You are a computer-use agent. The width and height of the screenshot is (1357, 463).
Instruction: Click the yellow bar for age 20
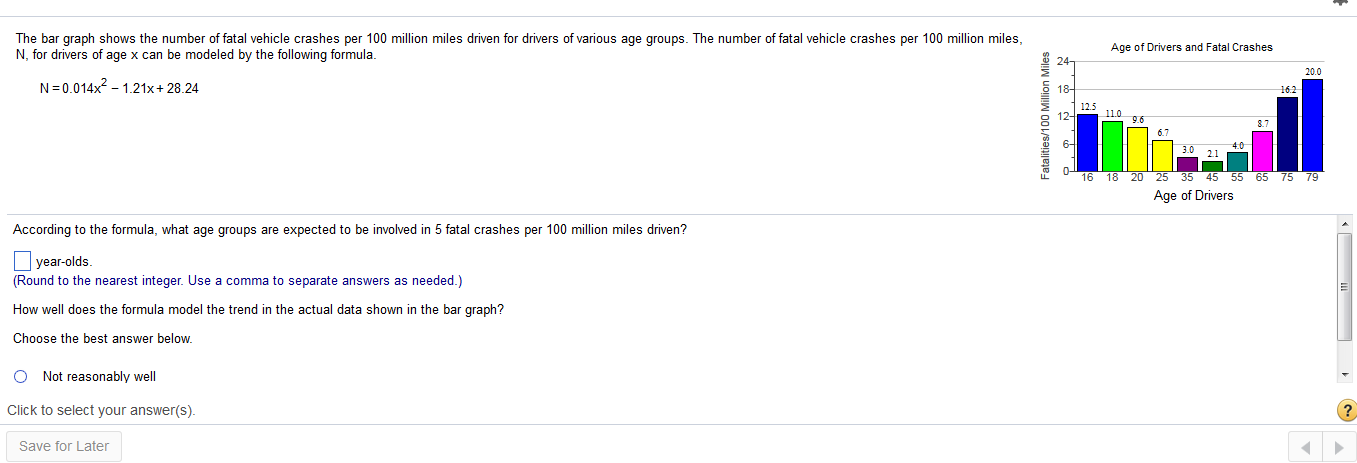point(1137,149)
